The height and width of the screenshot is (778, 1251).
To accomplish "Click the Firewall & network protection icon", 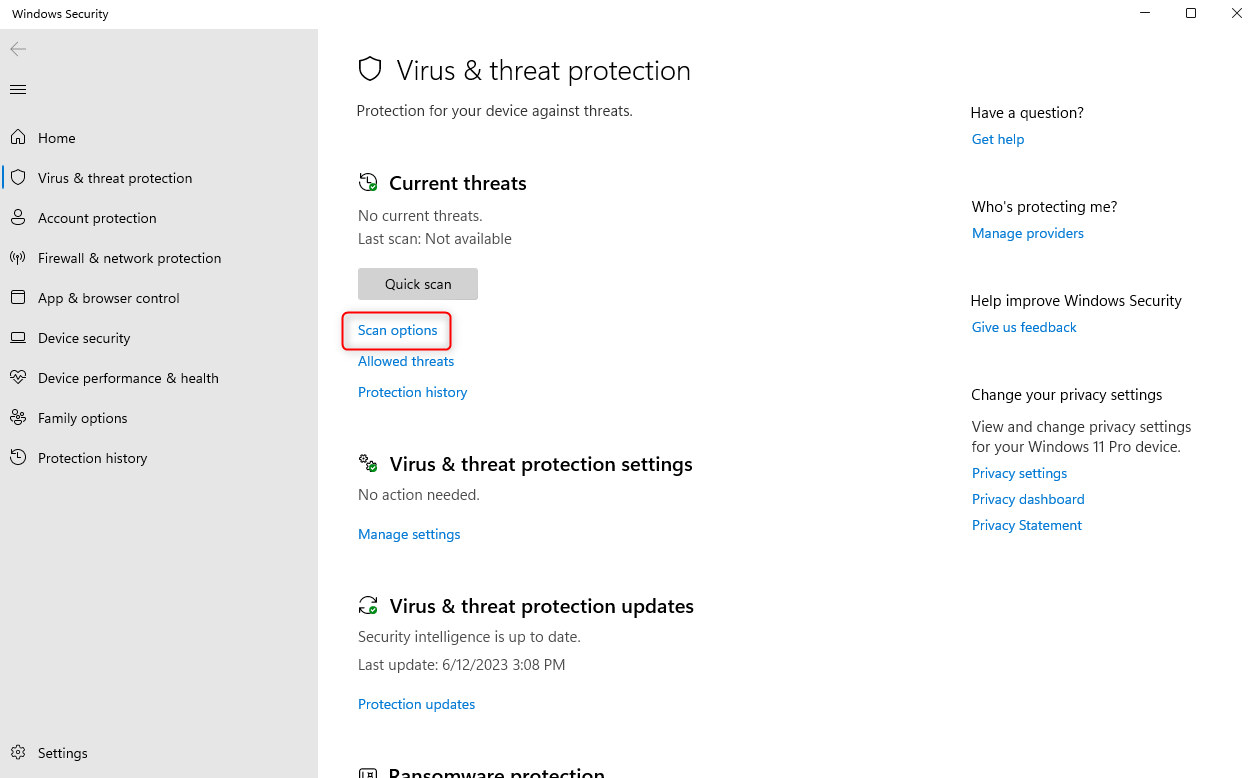I will pyautogui.click(x=18, y=258).
